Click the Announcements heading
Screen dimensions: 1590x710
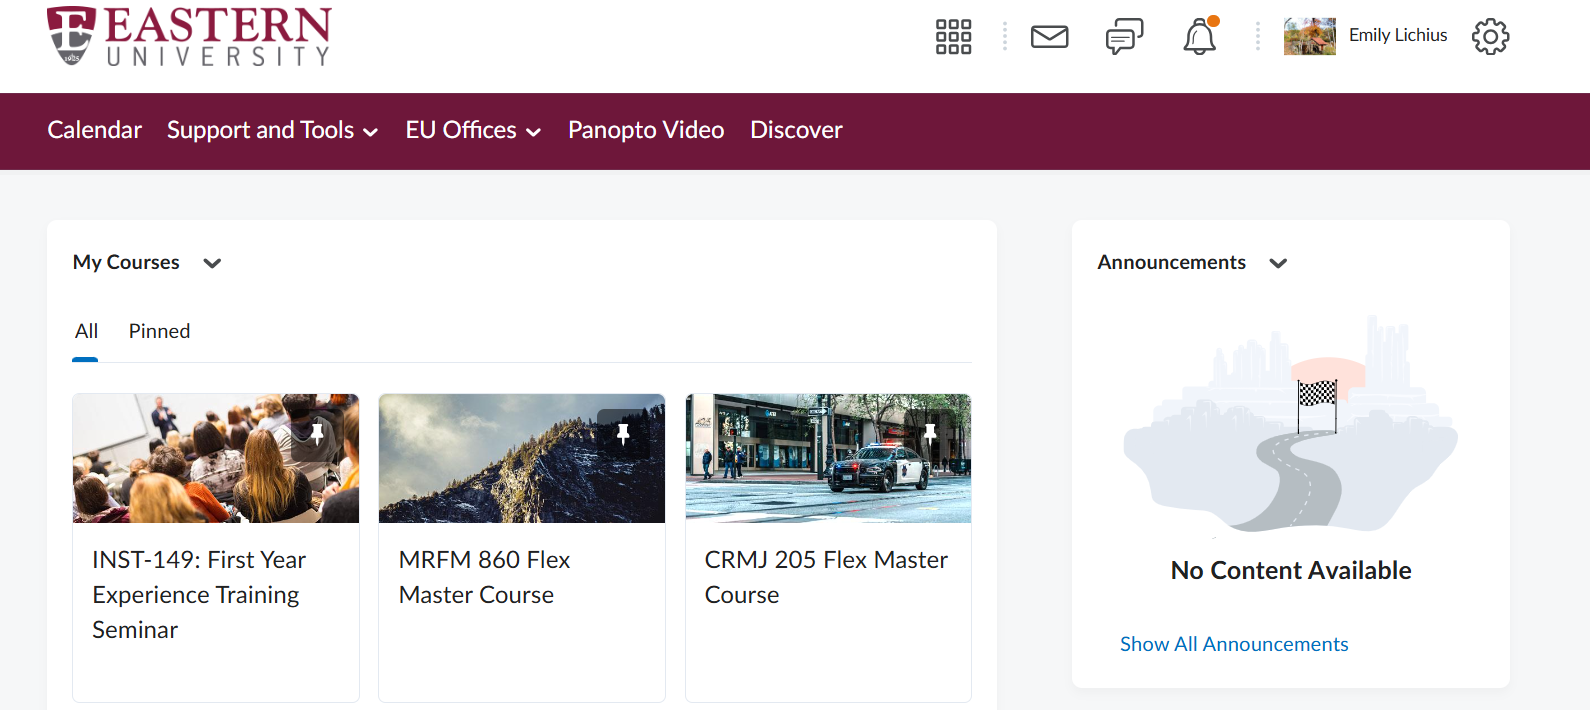pyautogui.click(x=1171, y=262)
